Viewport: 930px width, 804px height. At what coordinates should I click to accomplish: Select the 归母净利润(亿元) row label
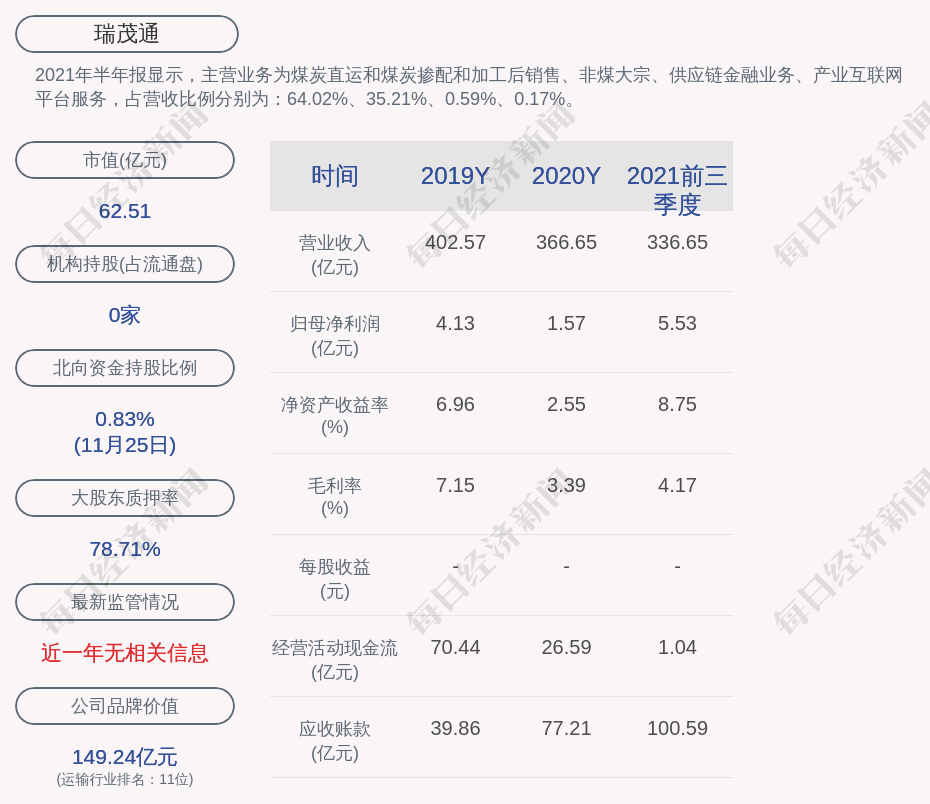tap(334, 336)
